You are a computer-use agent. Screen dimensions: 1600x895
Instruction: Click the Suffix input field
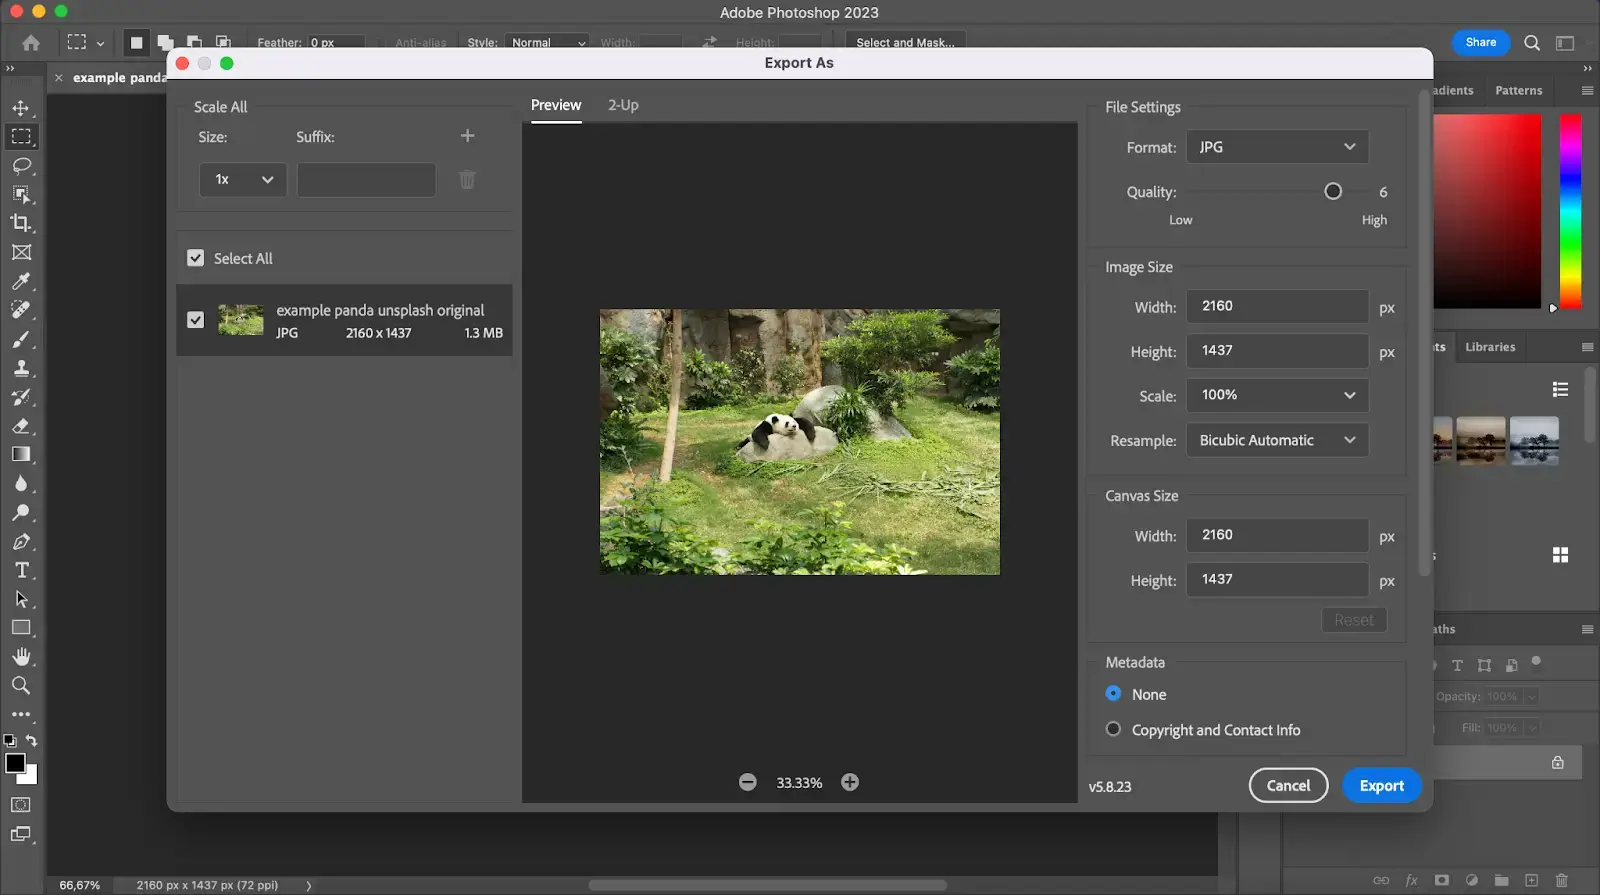pos(366,180)
